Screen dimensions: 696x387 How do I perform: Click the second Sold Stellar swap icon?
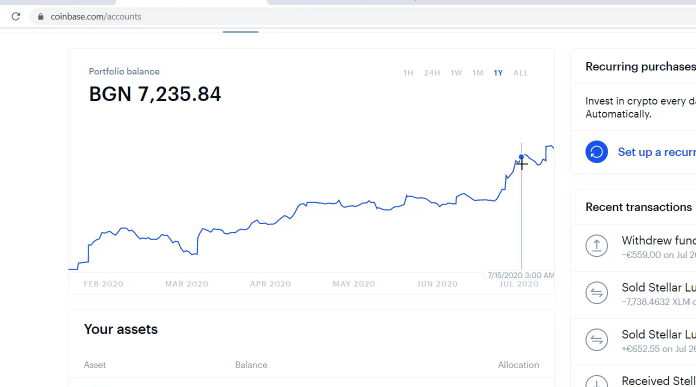pyautogui.click(x=596, y=340)
